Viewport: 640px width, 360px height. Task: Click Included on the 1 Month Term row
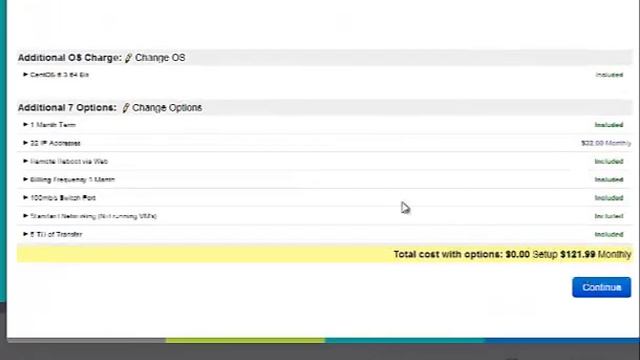609,125
